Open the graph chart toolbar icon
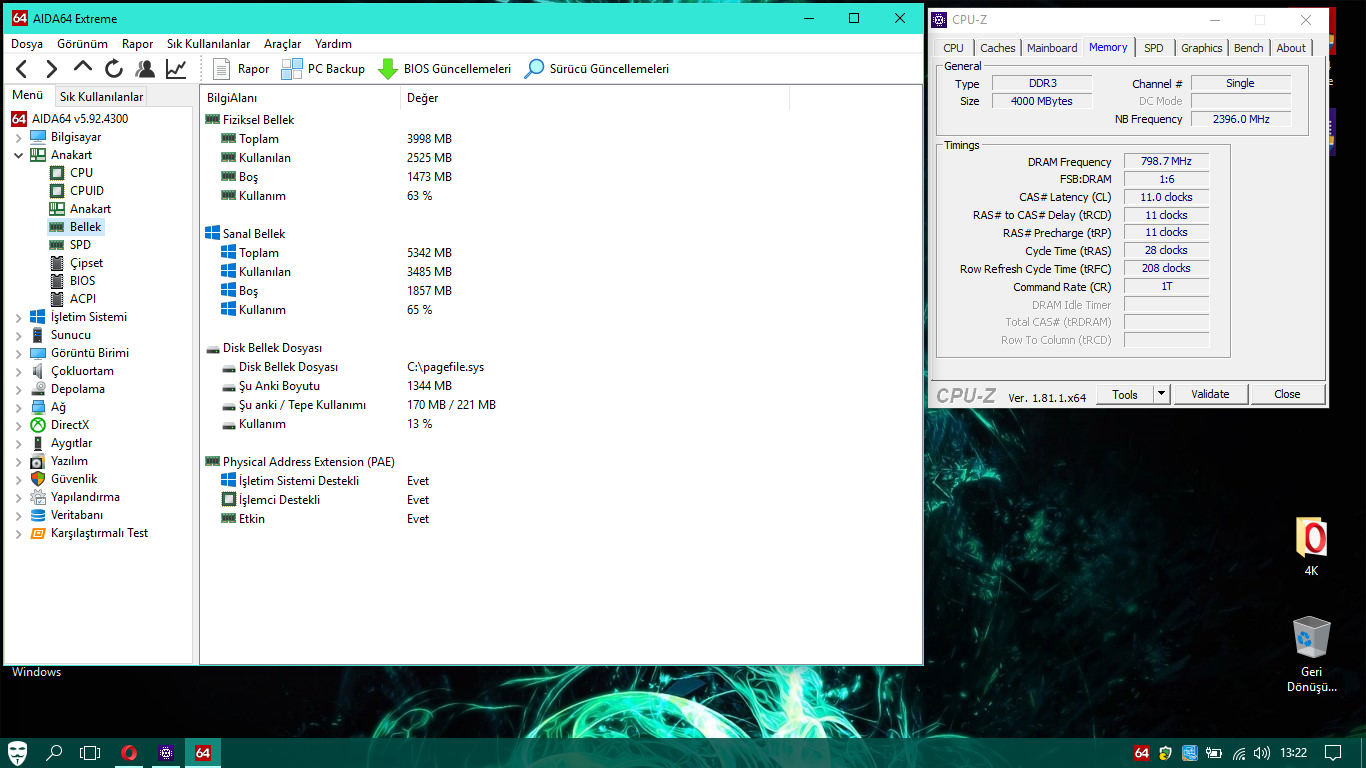The image size is (1366, 768). pyautogui.click(x=176, y=69)
